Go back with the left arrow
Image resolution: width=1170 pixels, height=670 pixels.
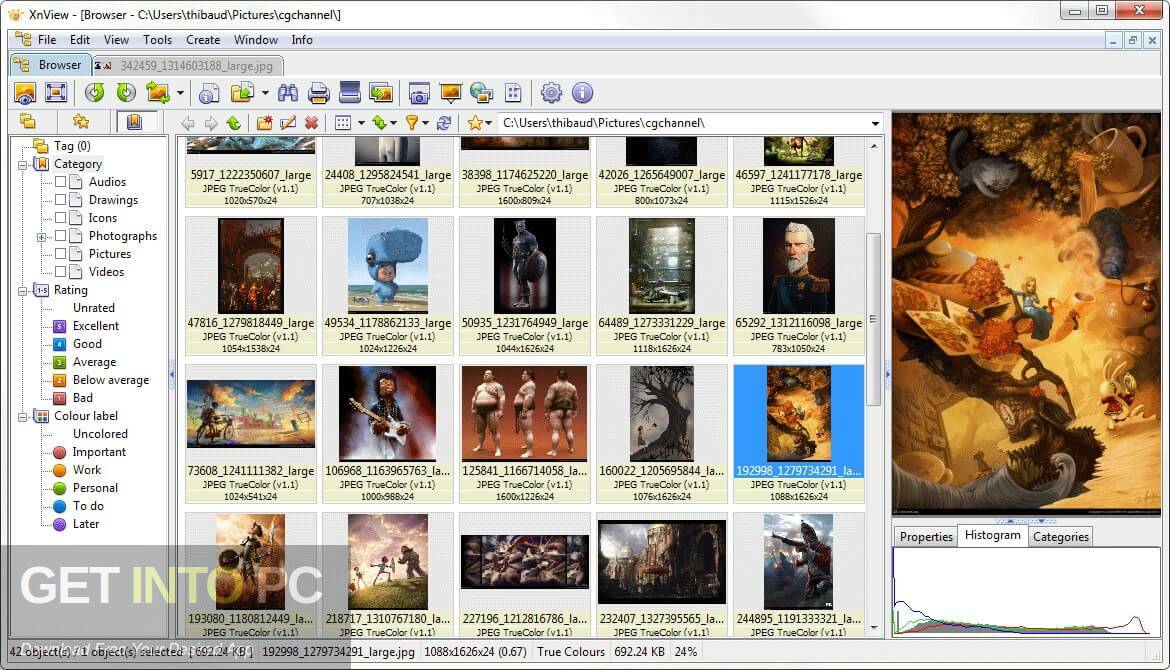pos(188,123)
